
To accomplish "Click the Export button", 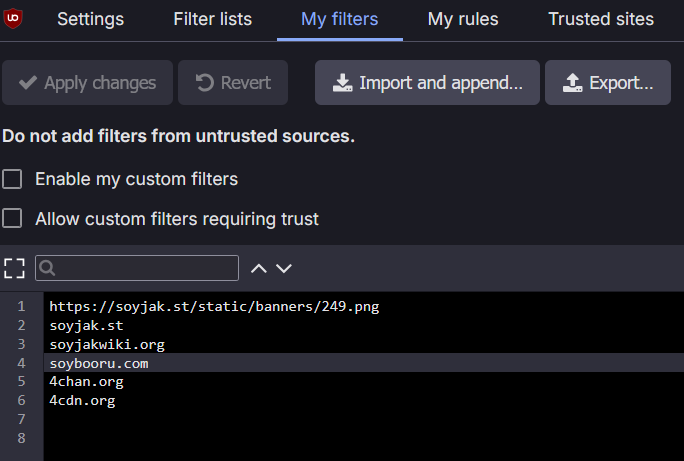I will click(608, 82).
